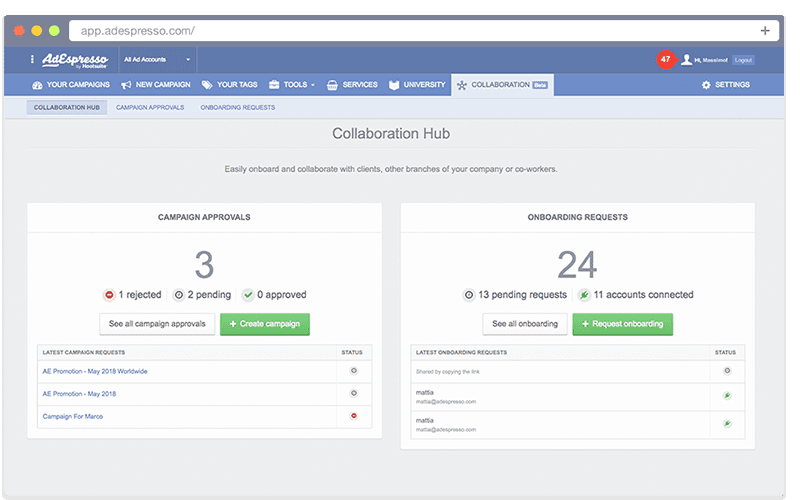Click the pending status icon in the shared link row
The image size is (800, 500).
(727, 370)
